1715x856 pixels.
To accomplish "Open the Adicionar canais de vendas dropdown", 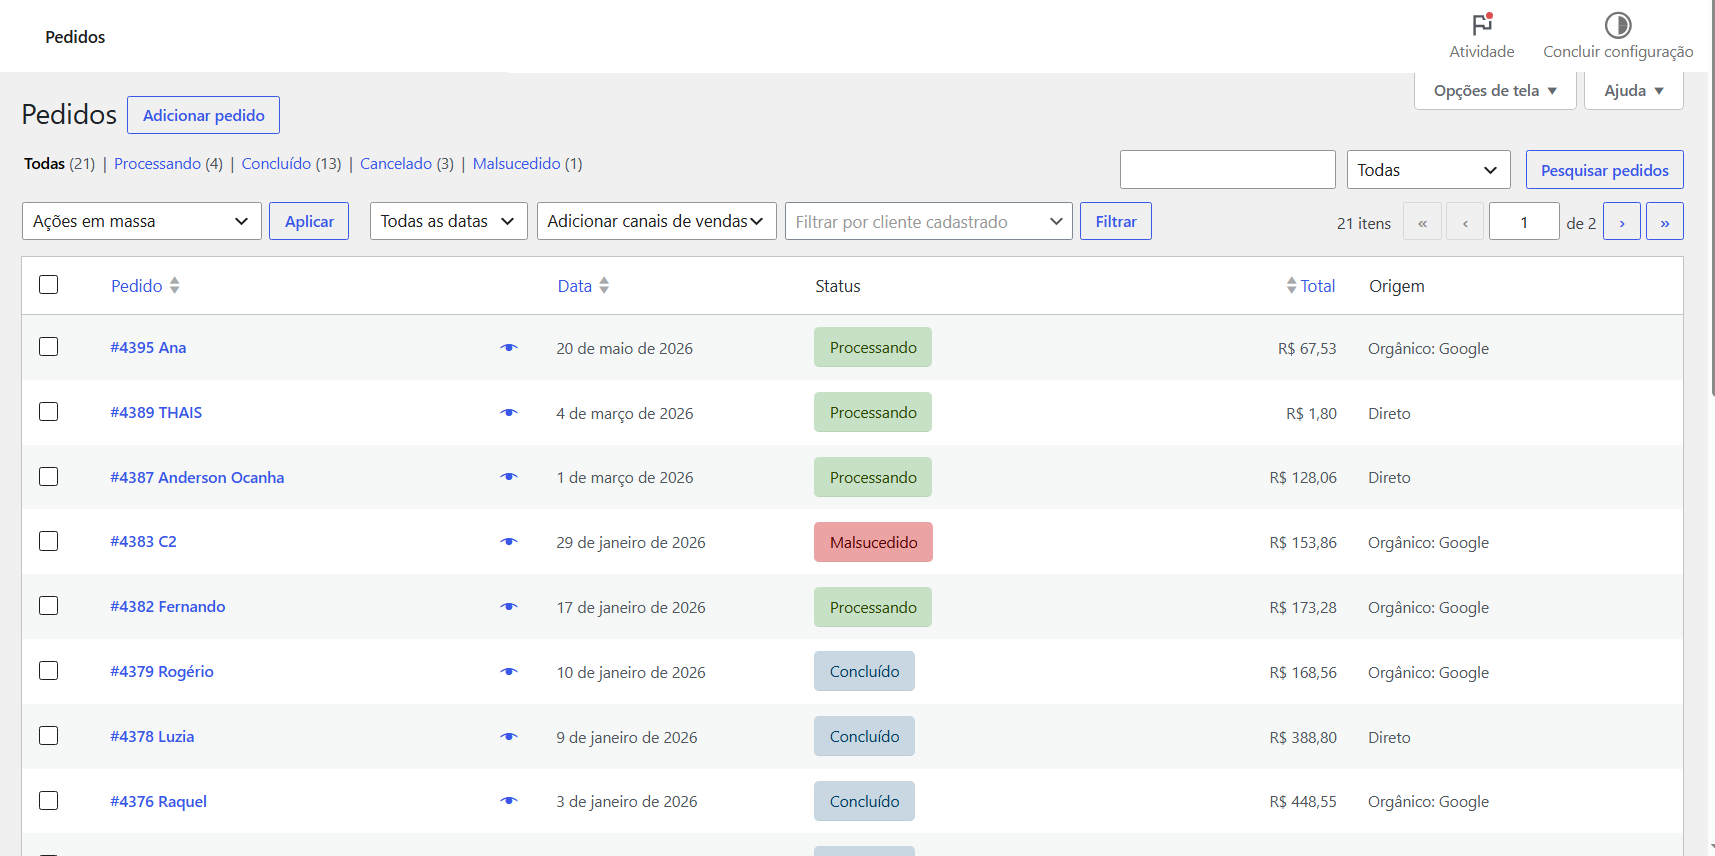I will (657, 221).
